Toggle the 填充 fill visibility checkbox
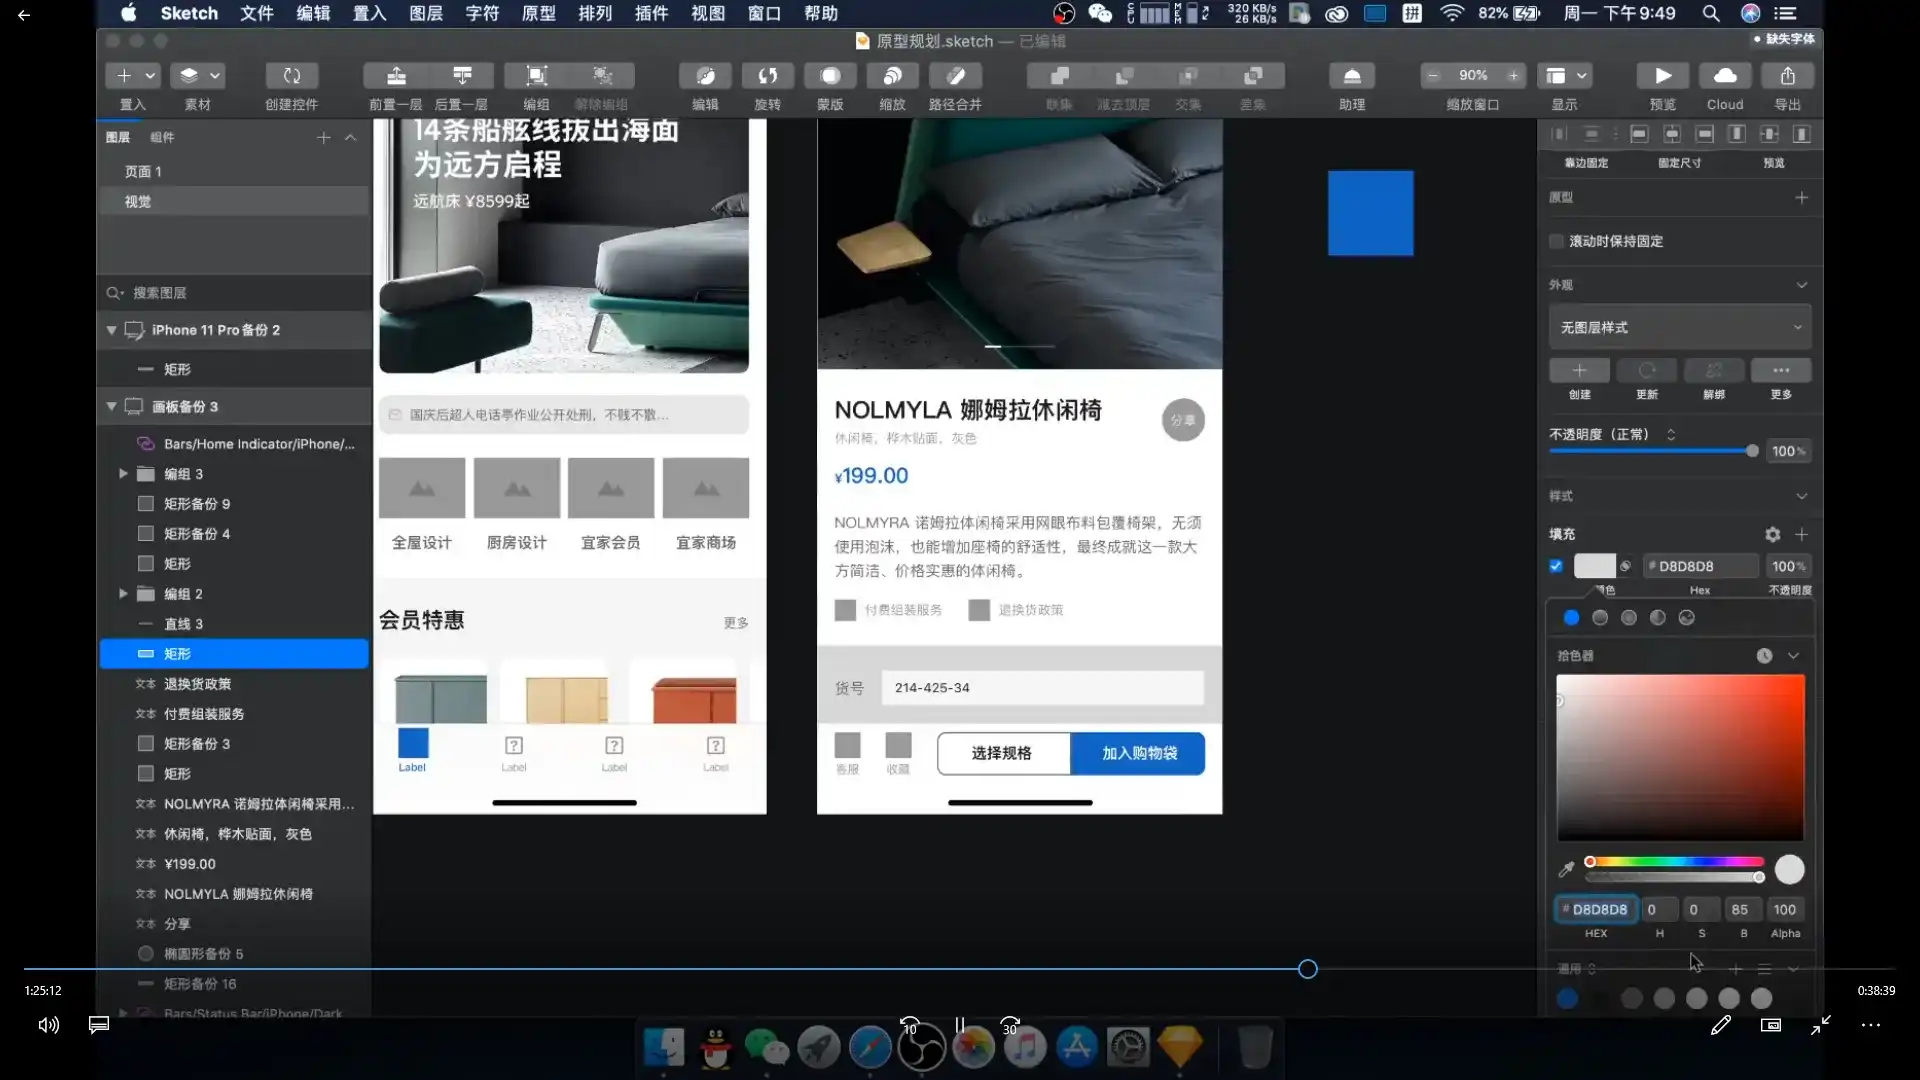 click(1556, 566)
